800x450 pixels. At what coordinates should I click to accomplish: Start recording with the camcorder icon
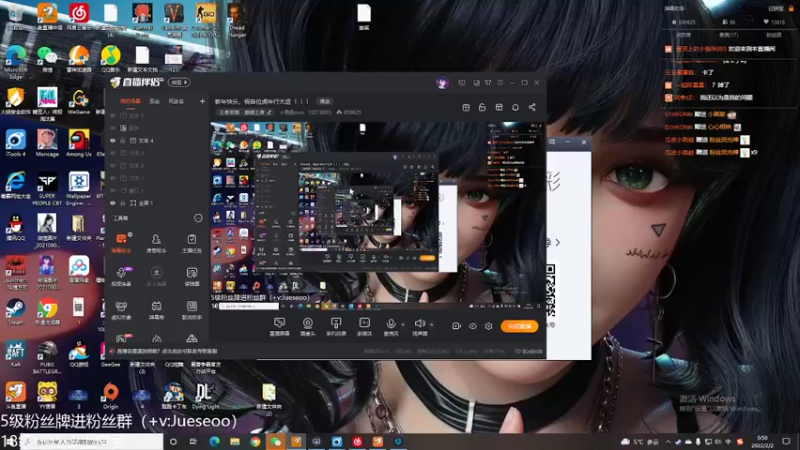456,326
